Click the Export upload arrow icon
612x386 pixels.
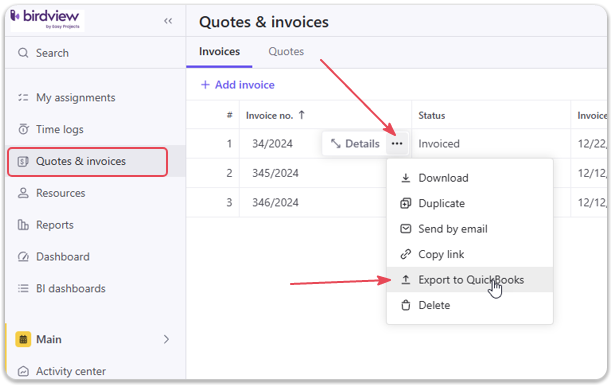[x=406, y=279]
